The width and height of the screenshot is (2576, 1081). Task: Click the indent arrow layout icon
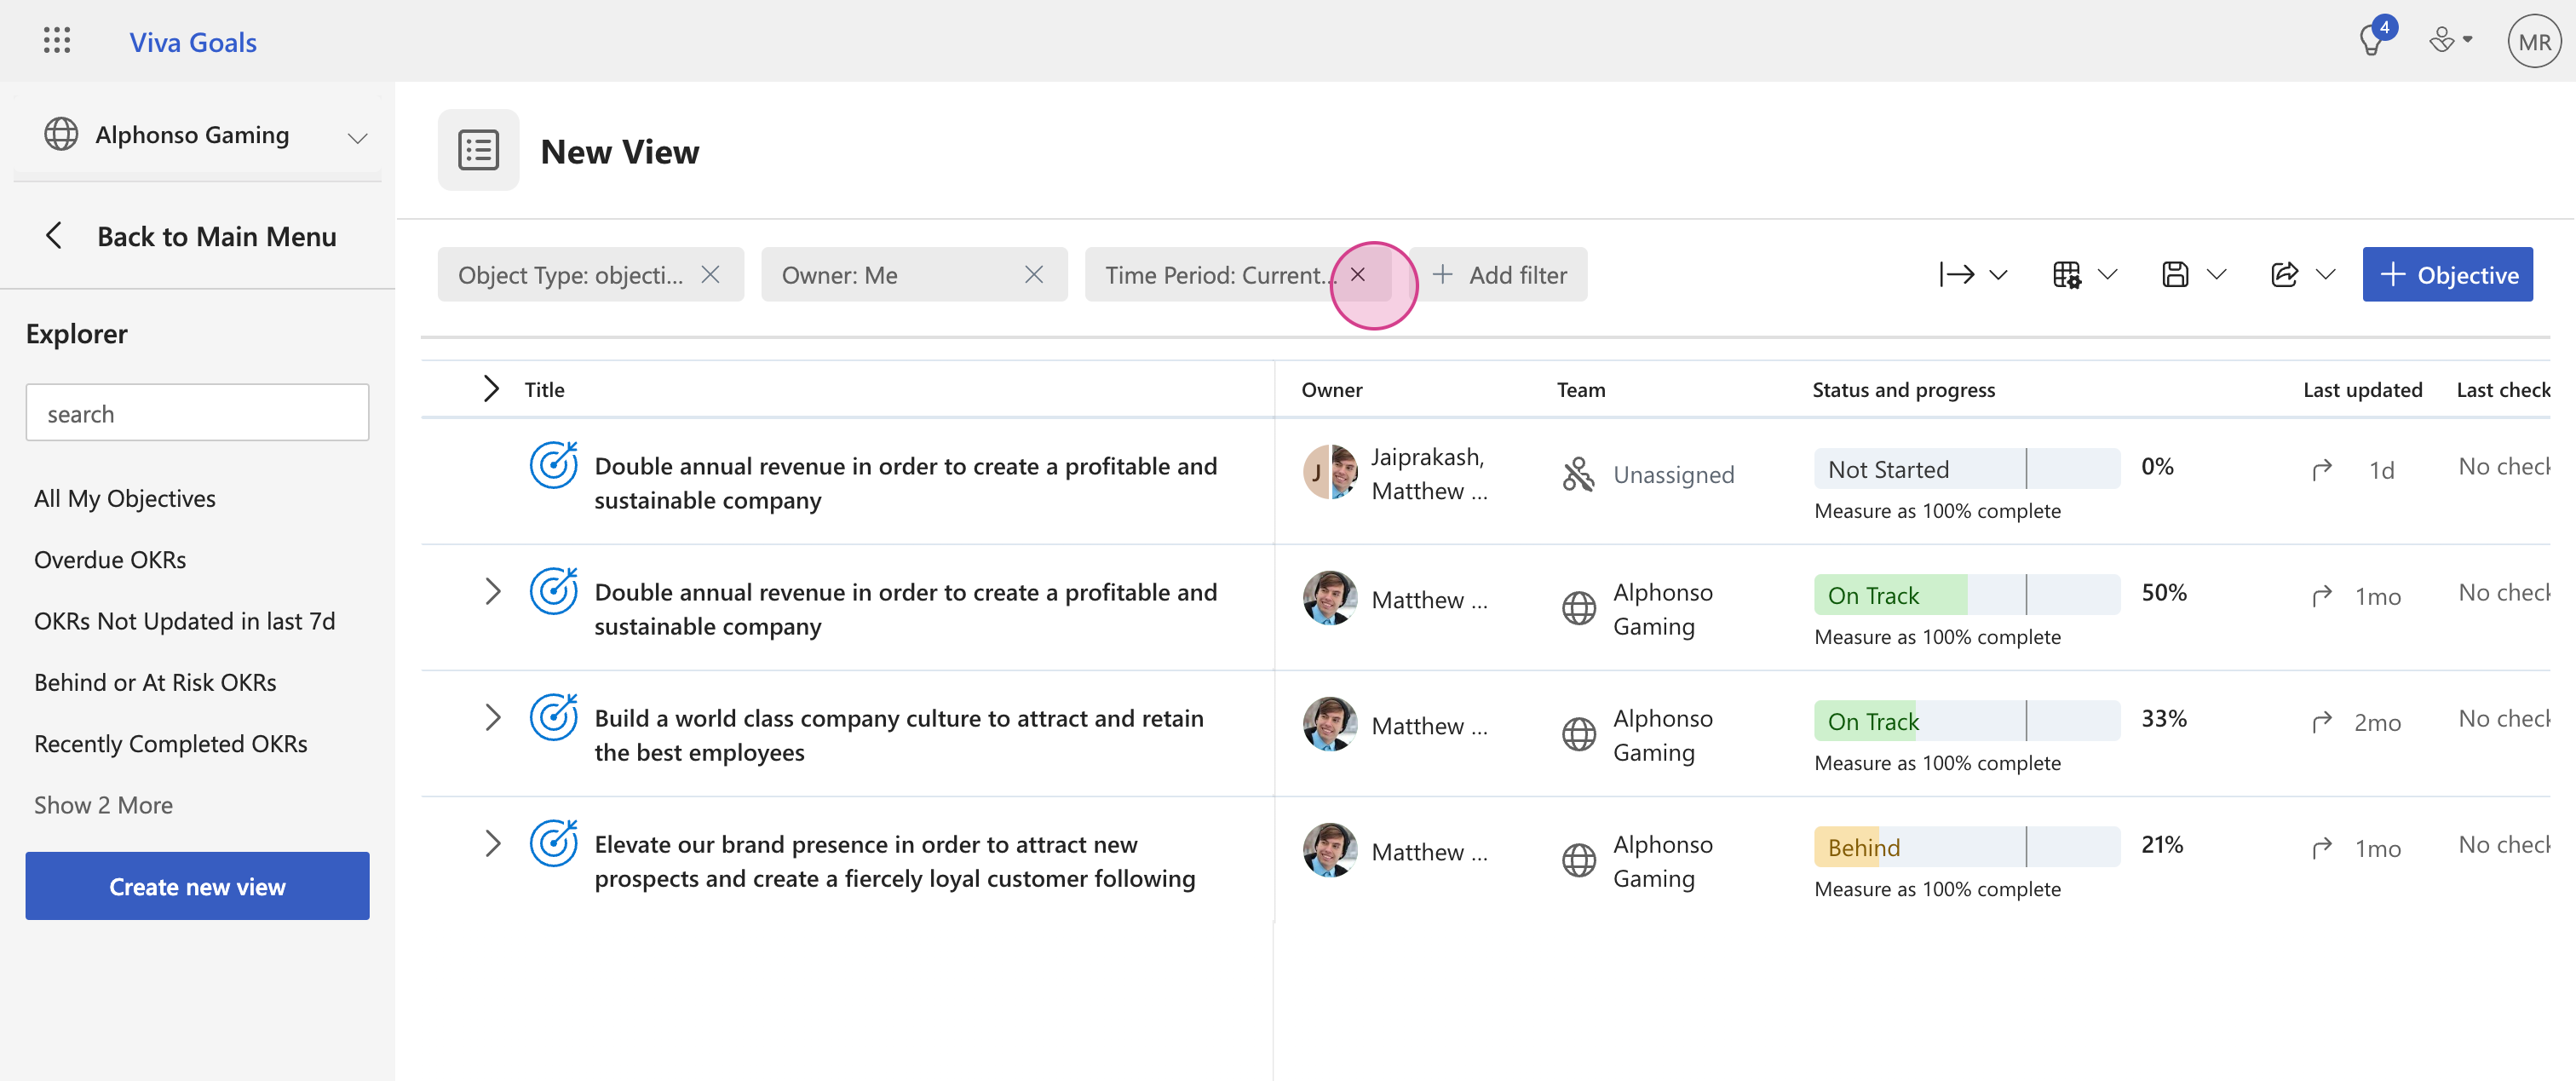pyautogui.click(x=1957, y=274)
